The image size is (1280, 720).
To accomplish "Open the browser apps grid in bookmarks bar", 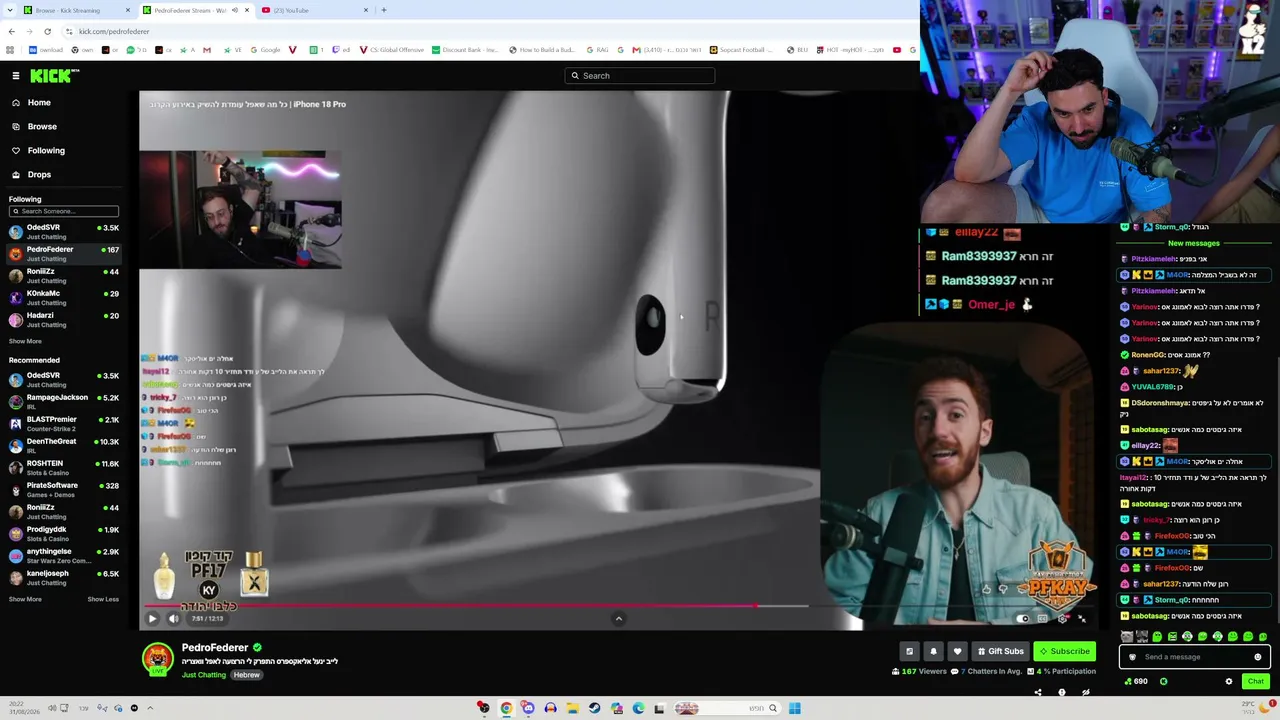I will pos(10,50).
